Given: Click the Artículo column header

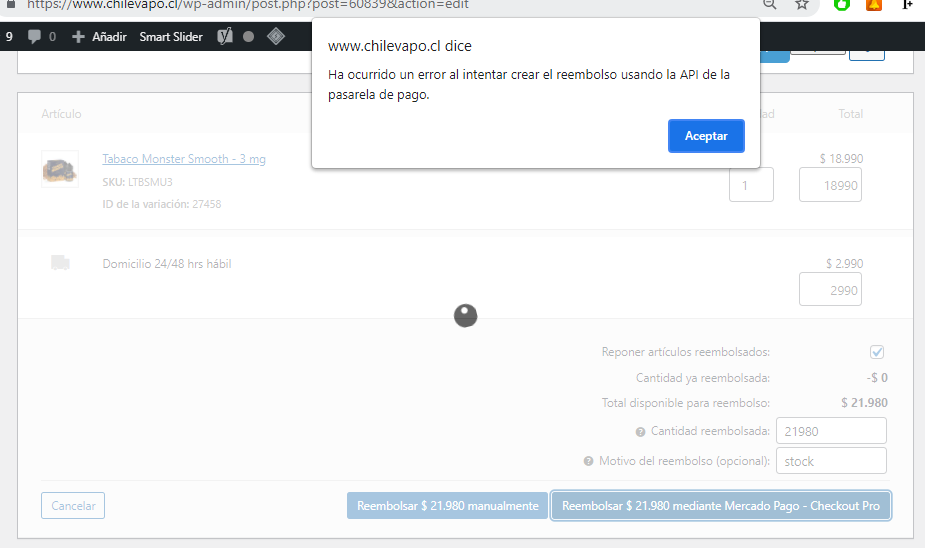Looking at the screenshot, I should [x=61, y=114].
